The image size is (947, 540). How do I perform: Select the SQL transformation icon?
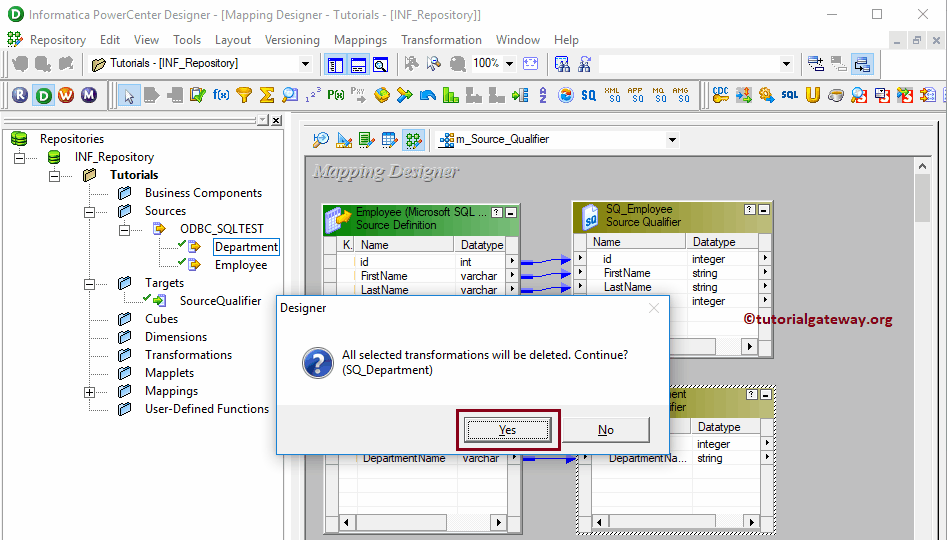coord(789,95)
